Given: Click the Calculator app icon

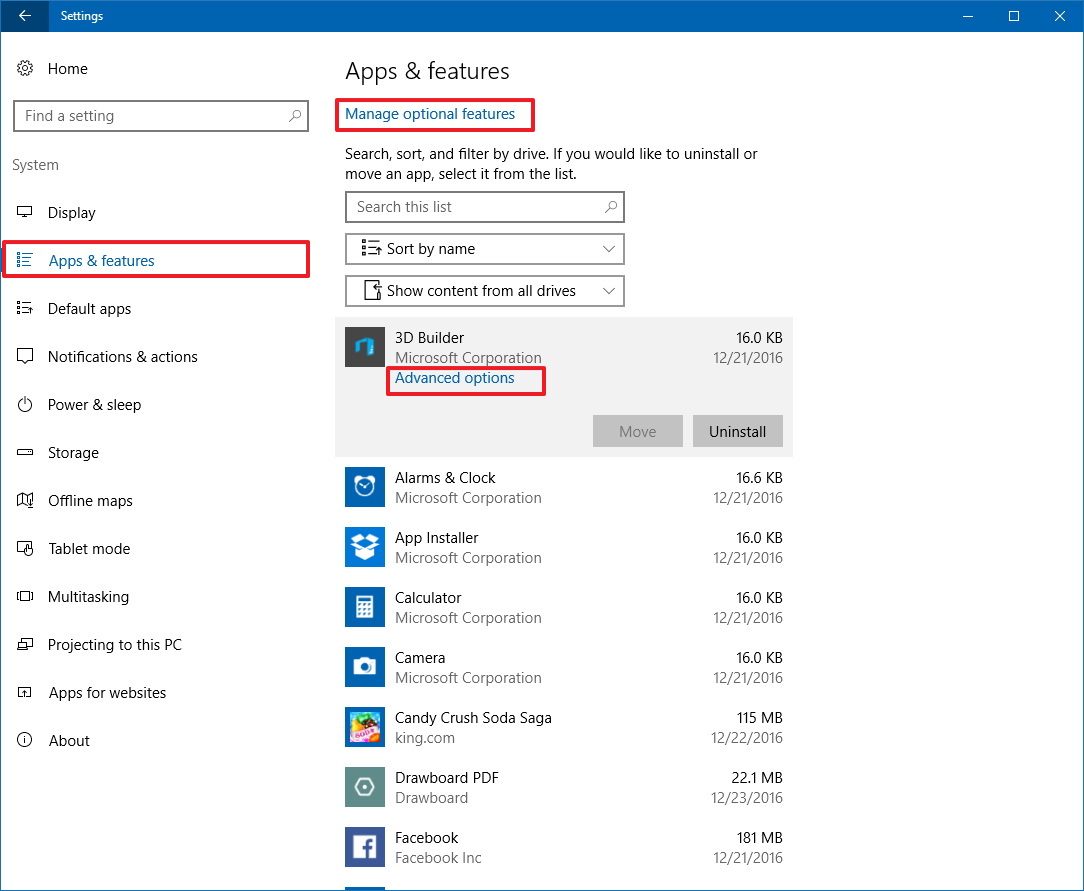Looking at the screenshot, I should click(364, 607).
